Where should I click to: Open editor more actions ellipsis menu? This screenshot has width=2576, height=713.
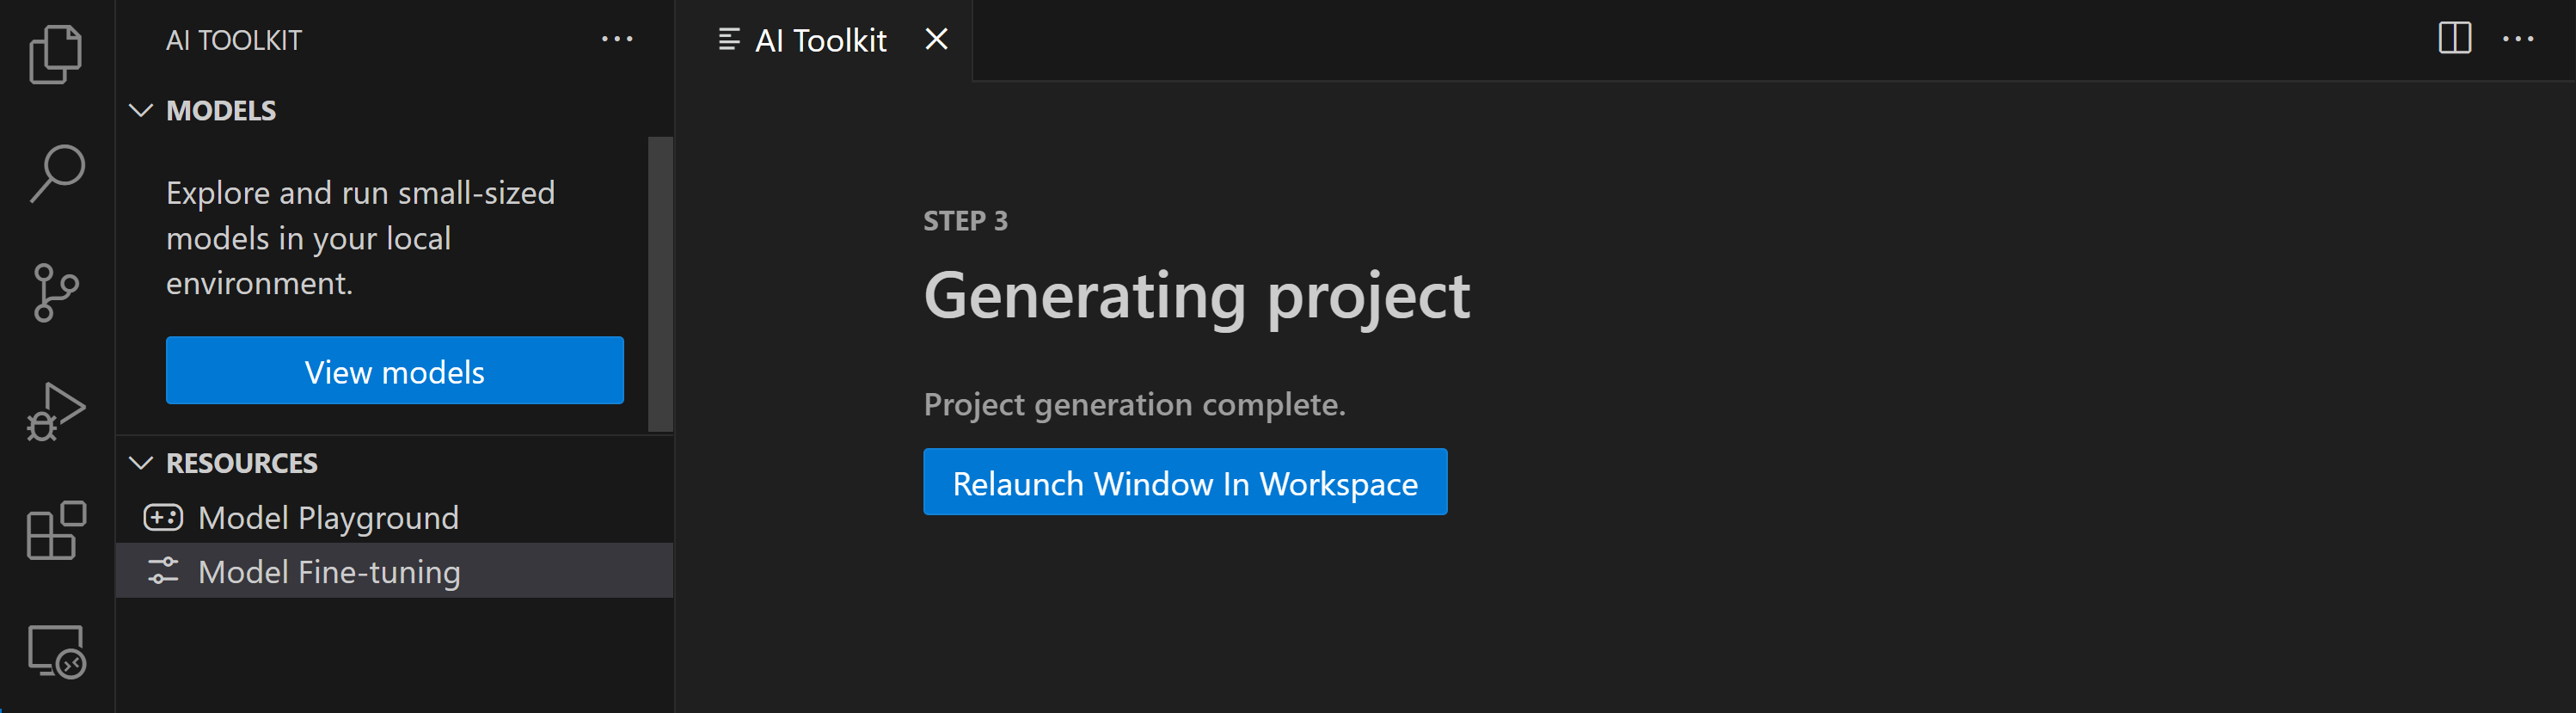(x=2517, y=39)
